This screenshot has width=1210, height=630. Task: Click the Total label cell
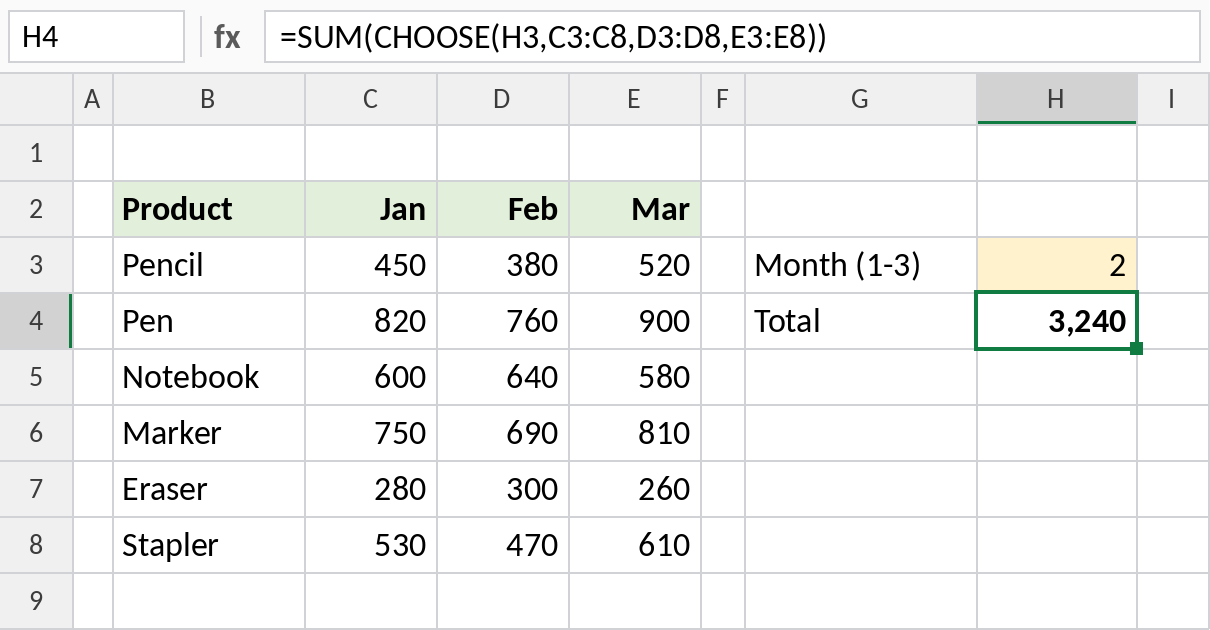click(861, 321)
